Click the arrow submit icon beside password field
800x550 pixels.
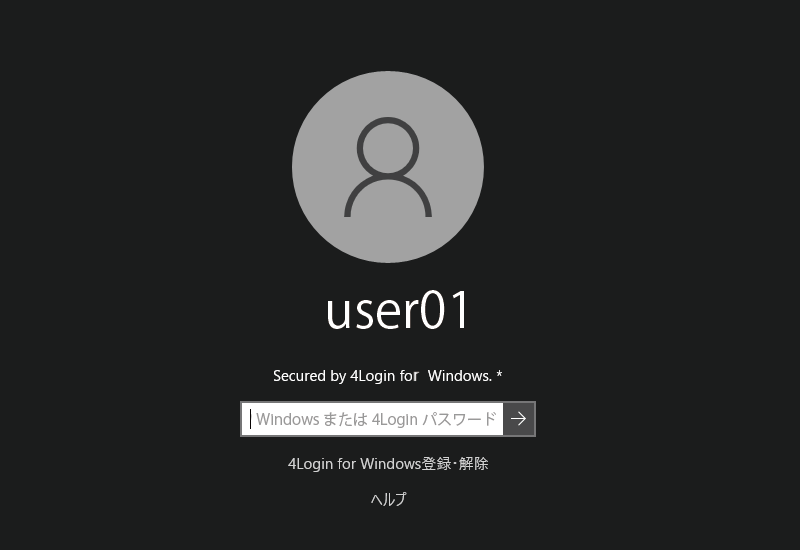pyautogui.click(x=518, y=419)
